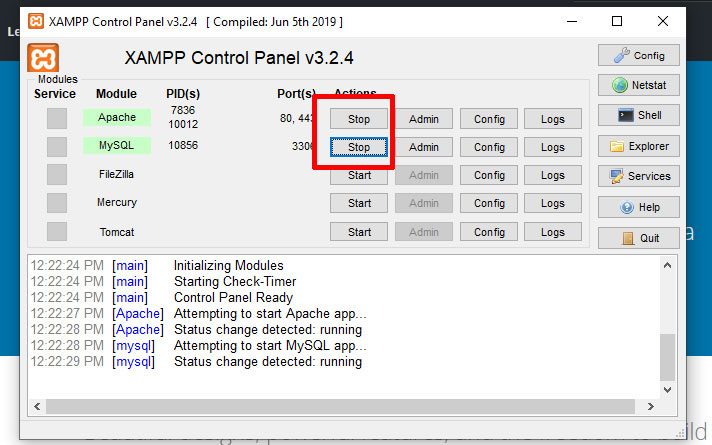The height and width of the screenshot is (445, 712).
Task: Open the Help button
Action: pos(638,208)
